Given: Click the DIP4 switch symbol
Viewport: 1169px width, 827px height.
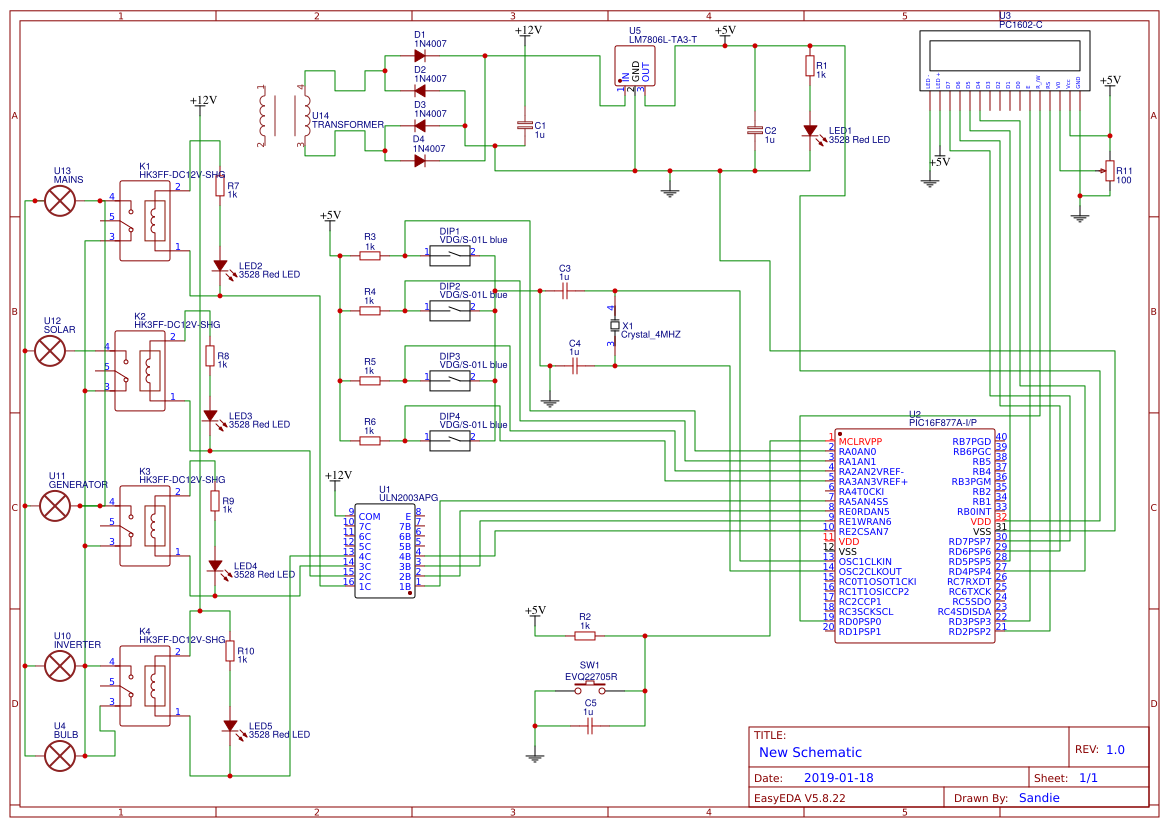Looking at the screenshot, I should [450, 441].
